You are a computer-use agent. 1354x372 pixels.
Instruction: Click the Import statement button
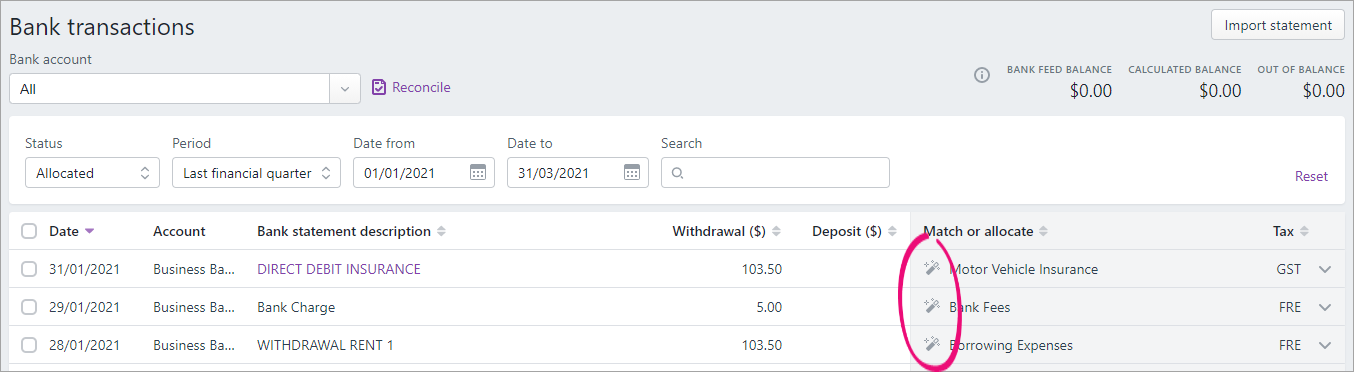click(x=1278, y=25)
